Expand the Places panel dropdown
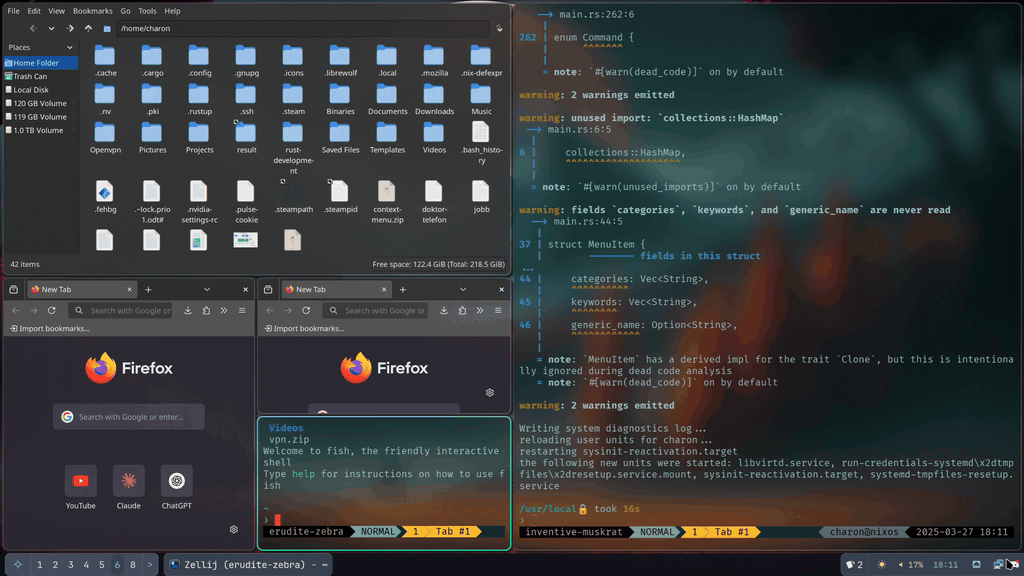The width and height of the screenshot is (1024, 576). click(x=69, y=47)
